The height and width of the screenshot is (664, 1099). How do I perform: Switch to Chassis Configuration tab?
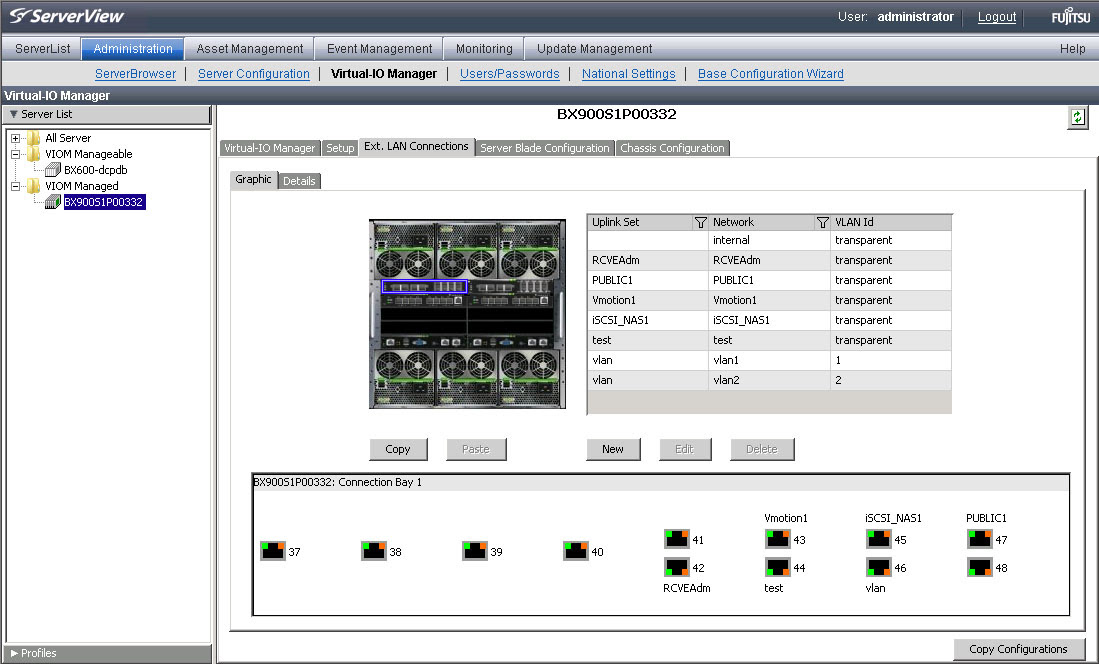[672, 148]
